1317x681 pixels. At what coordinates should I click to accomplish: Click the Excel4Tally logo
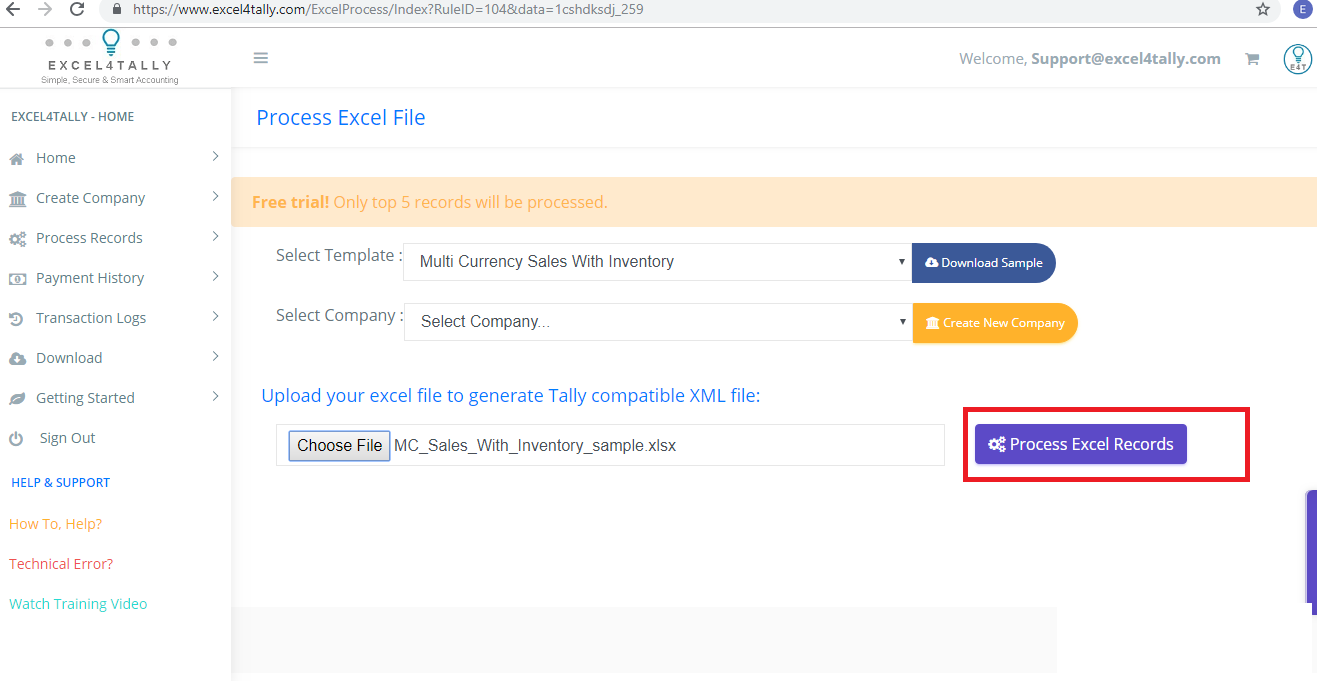pyautogui.click(x=110, y=57)
